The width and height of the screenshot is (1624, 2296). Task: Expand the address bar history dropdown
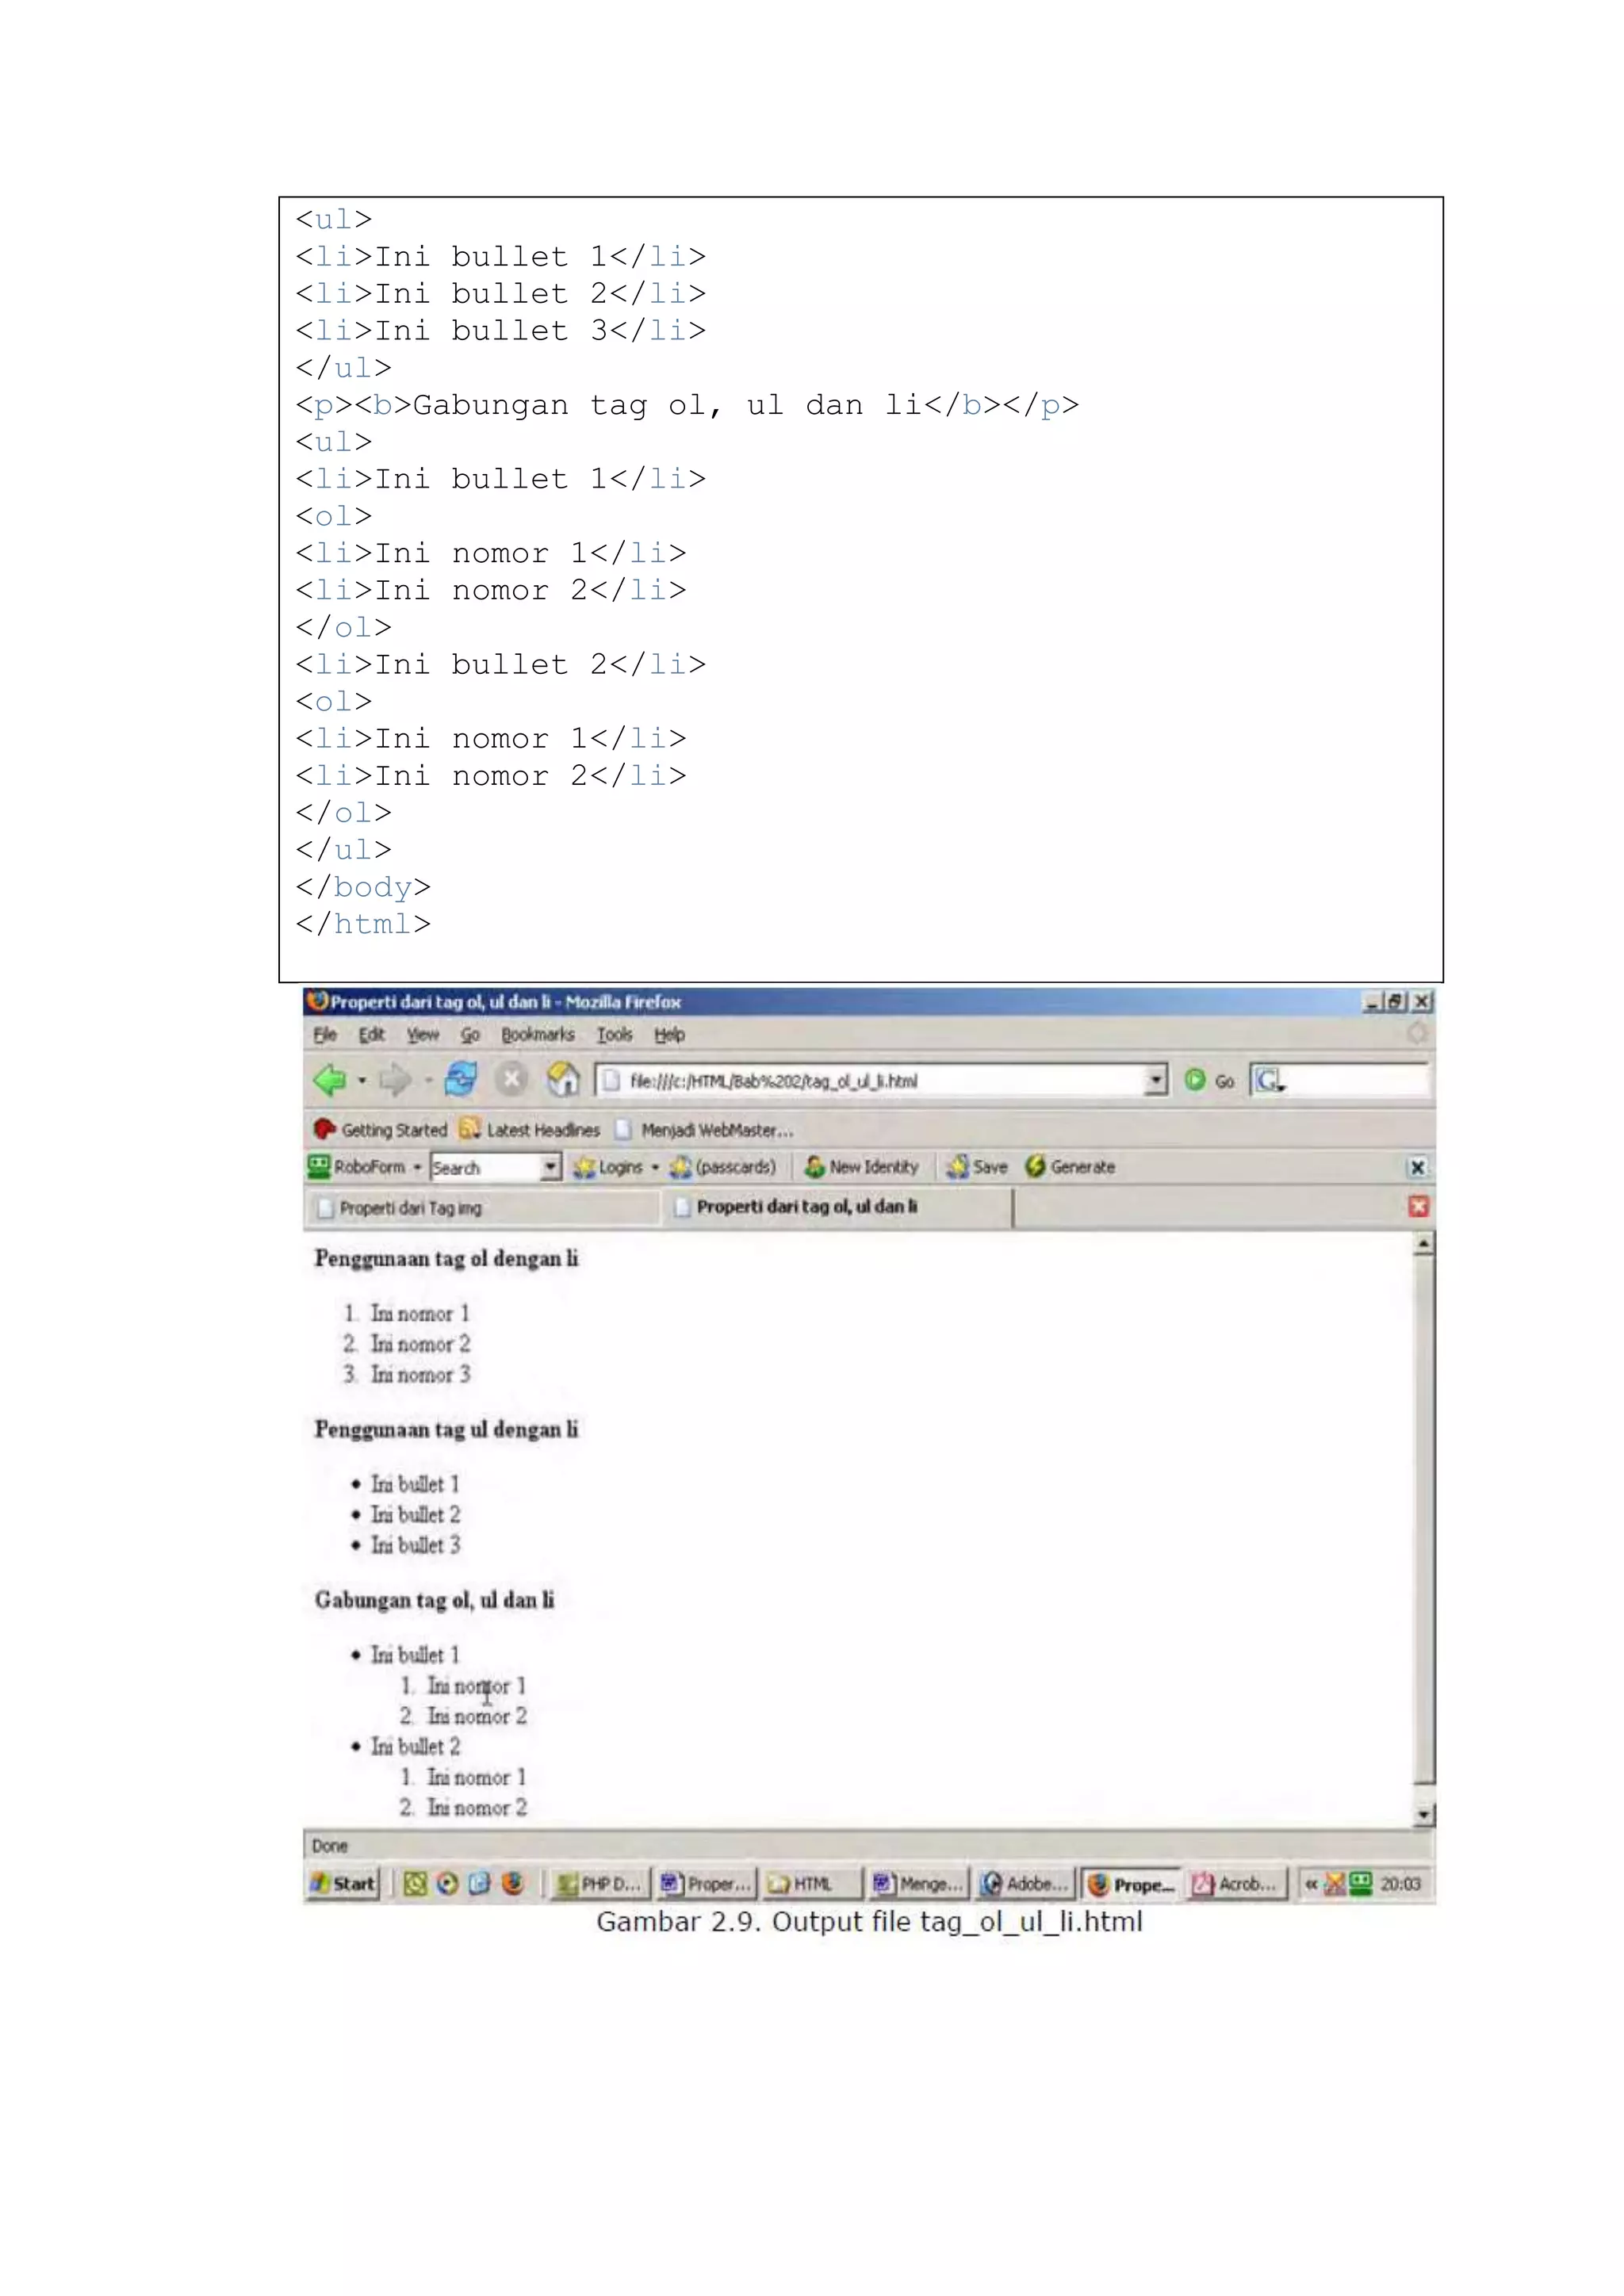click(1156, 1080)
